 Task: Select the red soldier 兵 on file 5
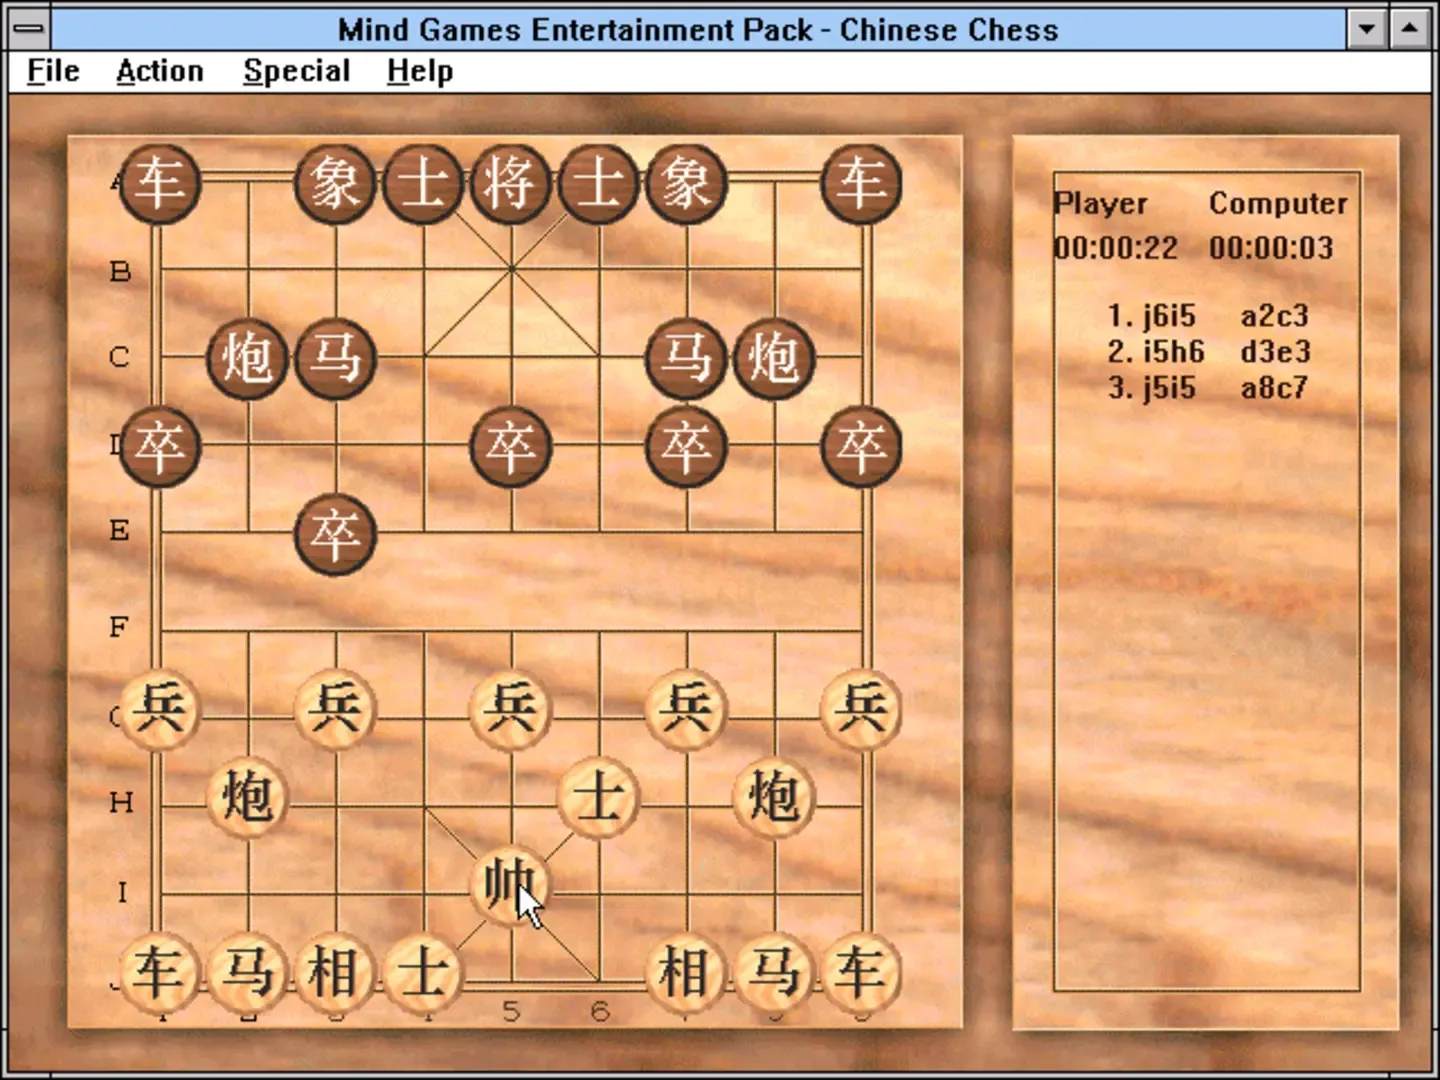click(x=510, y=708)
